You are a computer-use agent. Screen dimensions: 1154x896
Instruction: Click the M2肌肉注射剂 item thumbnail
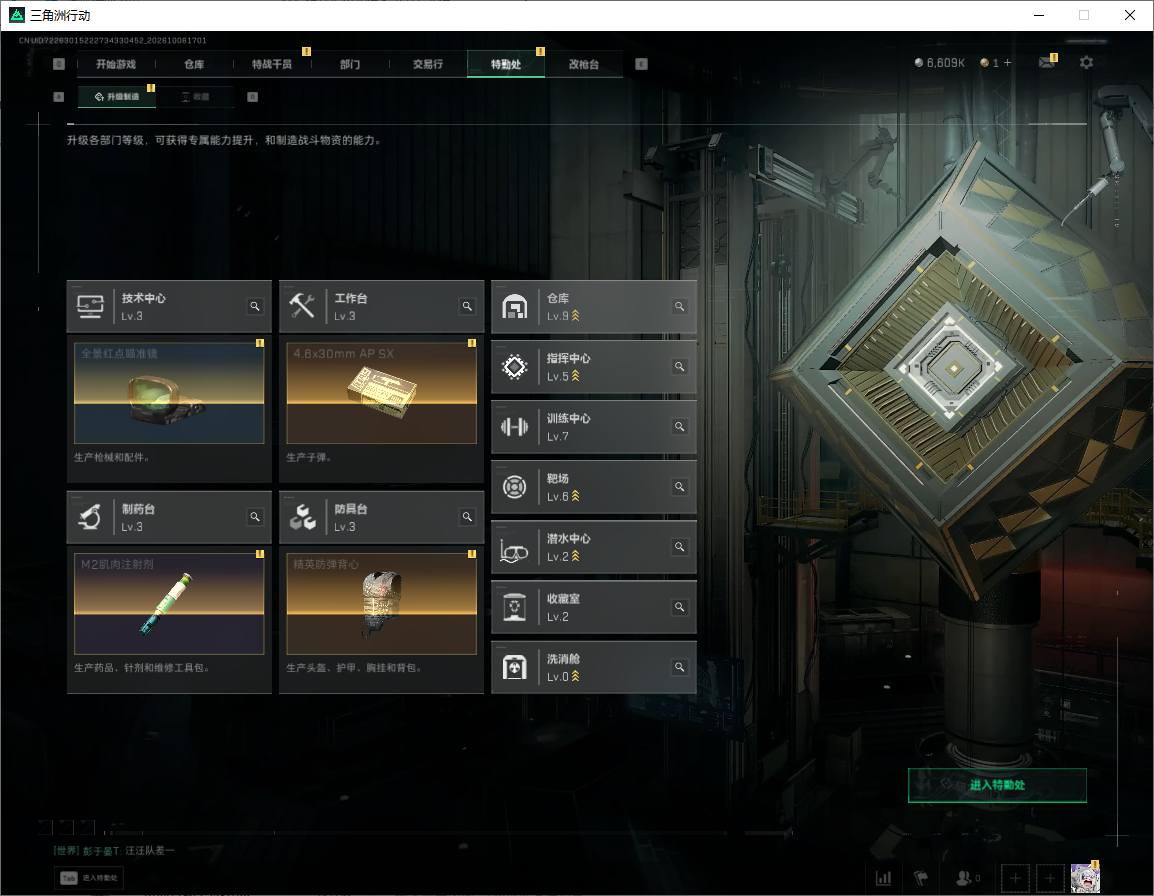(x=169, y=603)
